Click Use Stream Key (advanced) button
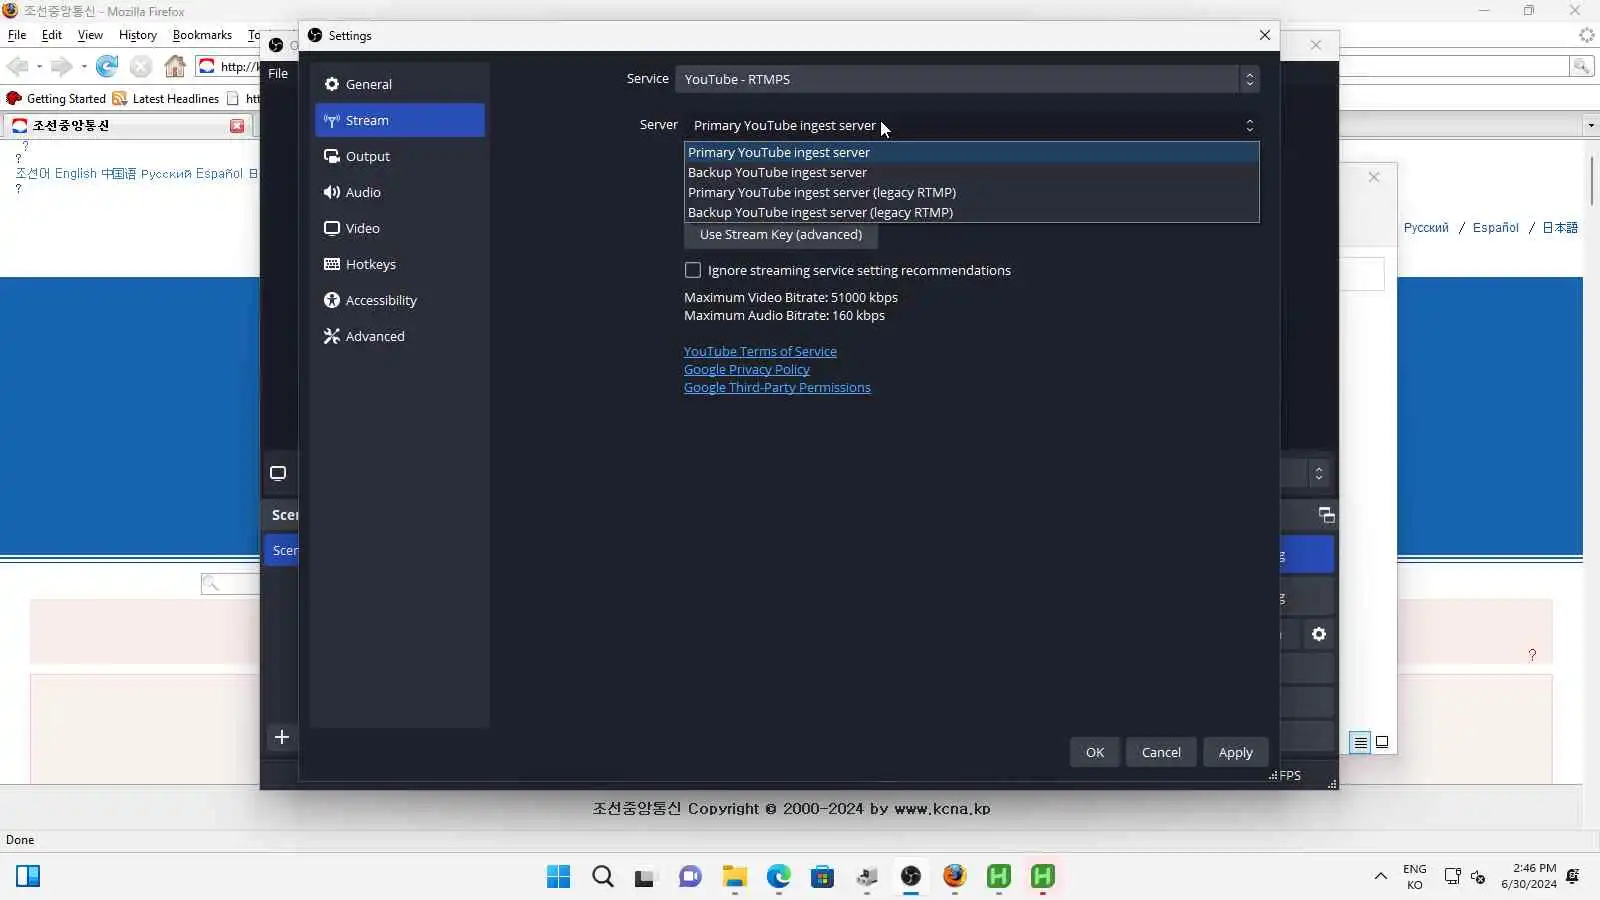The image size is (1600, 900). (781, 235)
